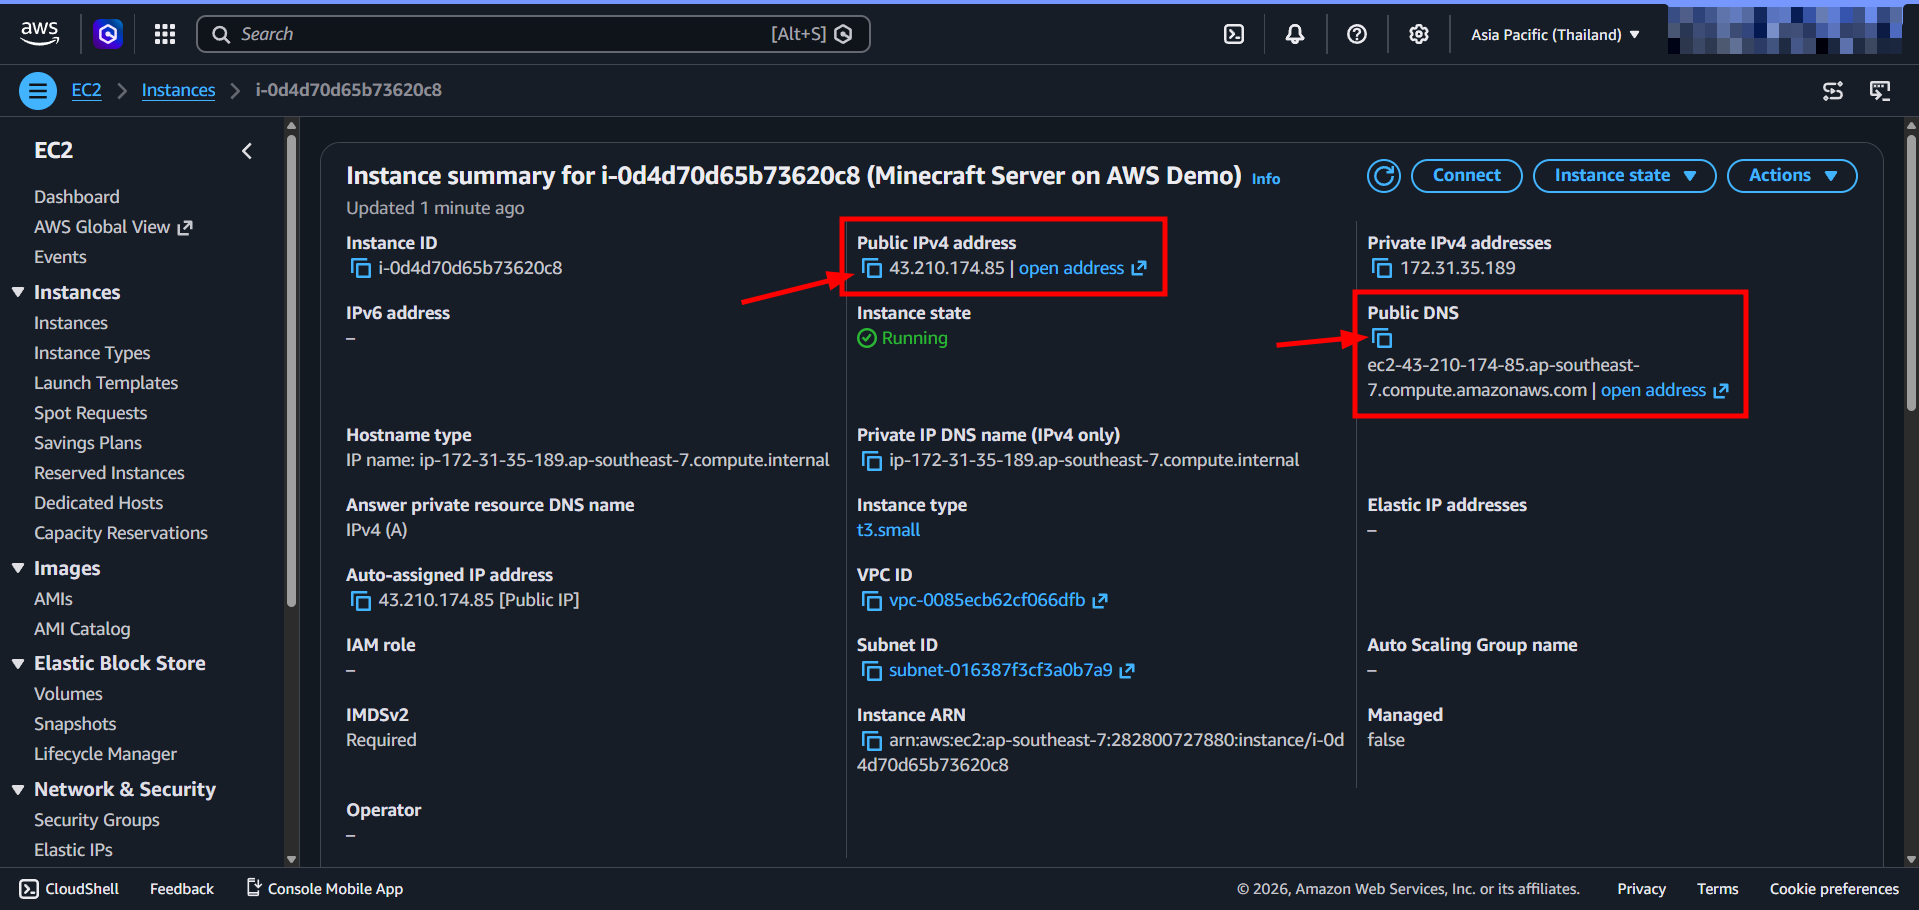Click the sidebar vertical scrollbar
Image resolution: width=1919 pixels, height=910 pixels.
click(x=291, y=370)
